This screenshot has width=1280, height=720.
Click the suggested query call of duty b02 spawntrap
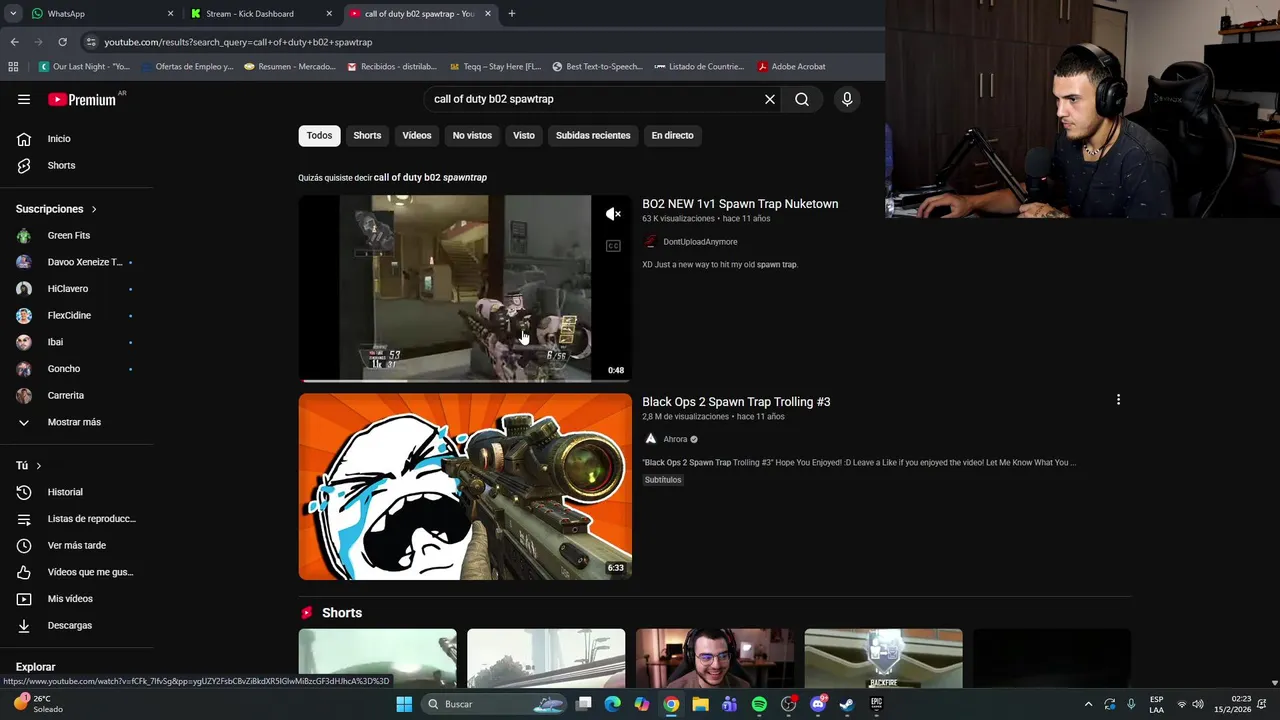click(x=430, y=177)
